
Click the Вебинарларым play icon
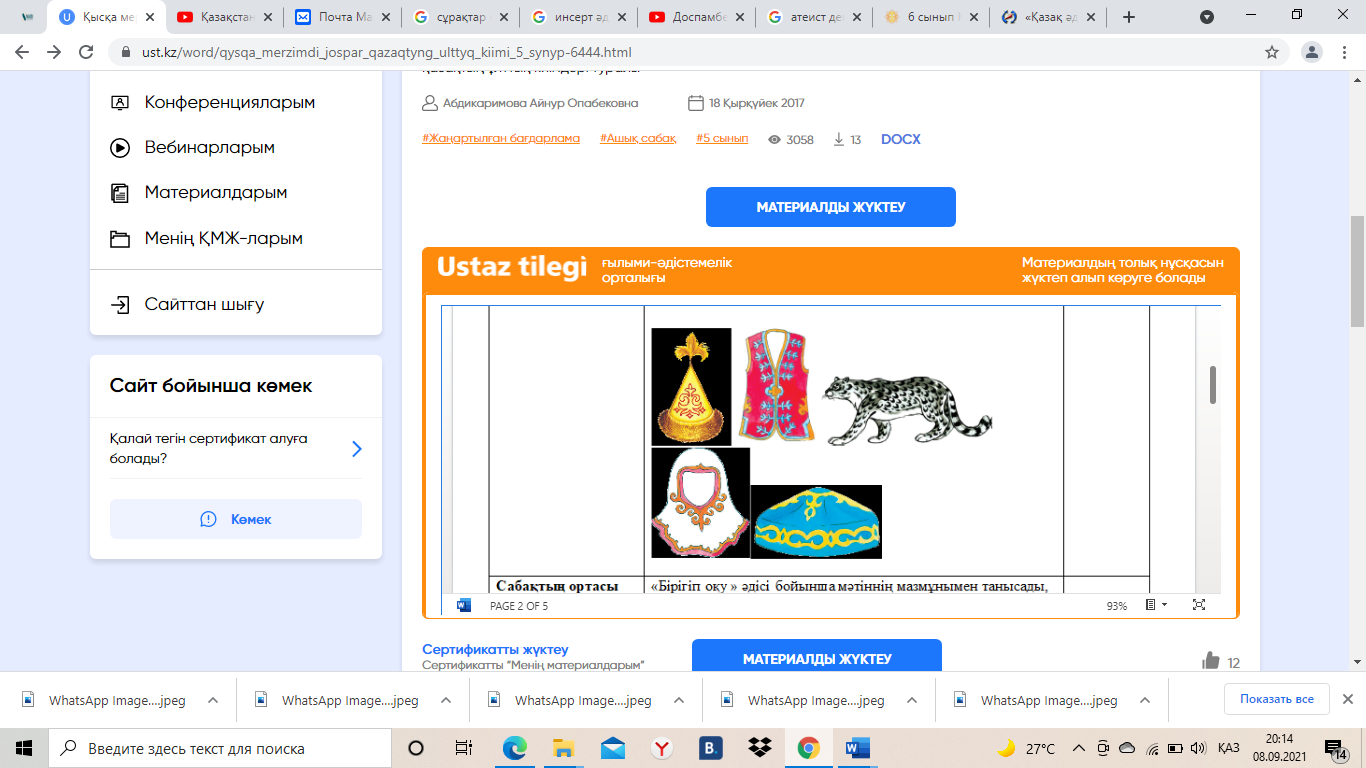pos(120,147)
